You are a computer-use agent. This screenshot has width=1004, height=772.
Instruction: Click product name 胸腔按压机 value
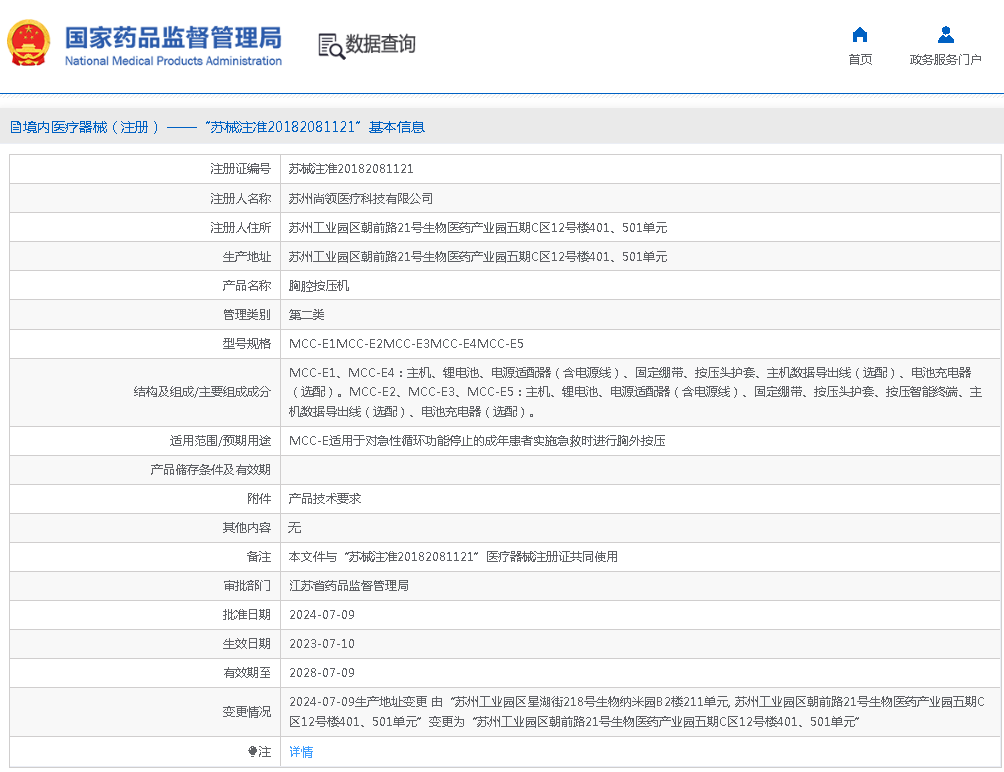click(x=319, y=286)
